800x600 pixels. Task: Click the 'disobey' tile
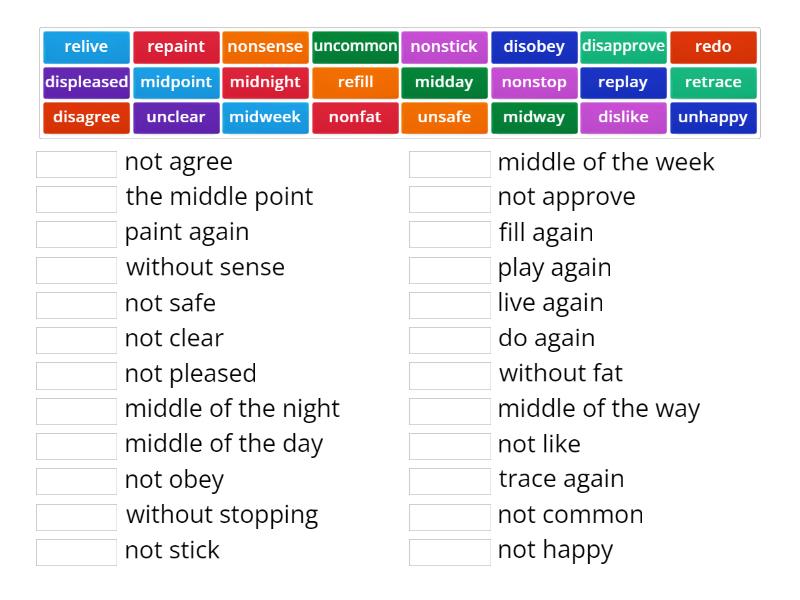coord(534,46)
